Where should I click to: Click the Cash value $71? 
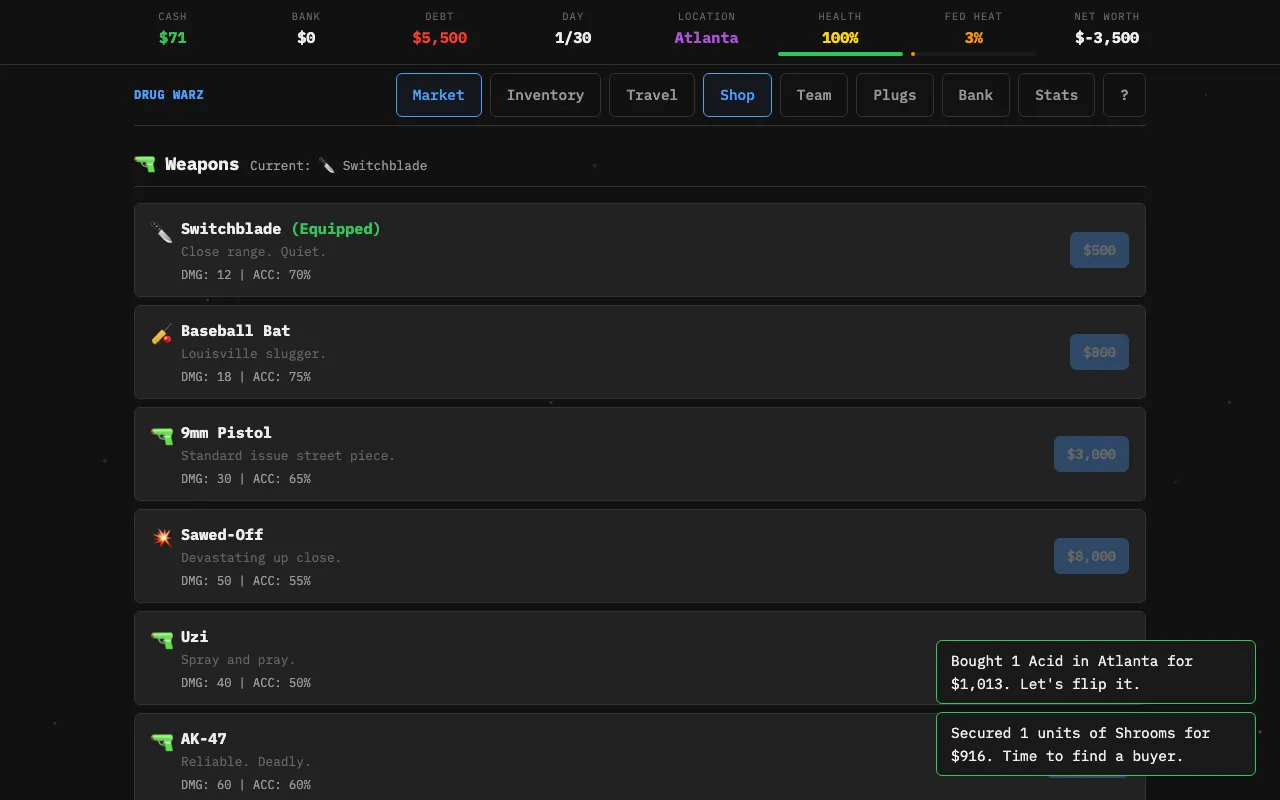173,38
